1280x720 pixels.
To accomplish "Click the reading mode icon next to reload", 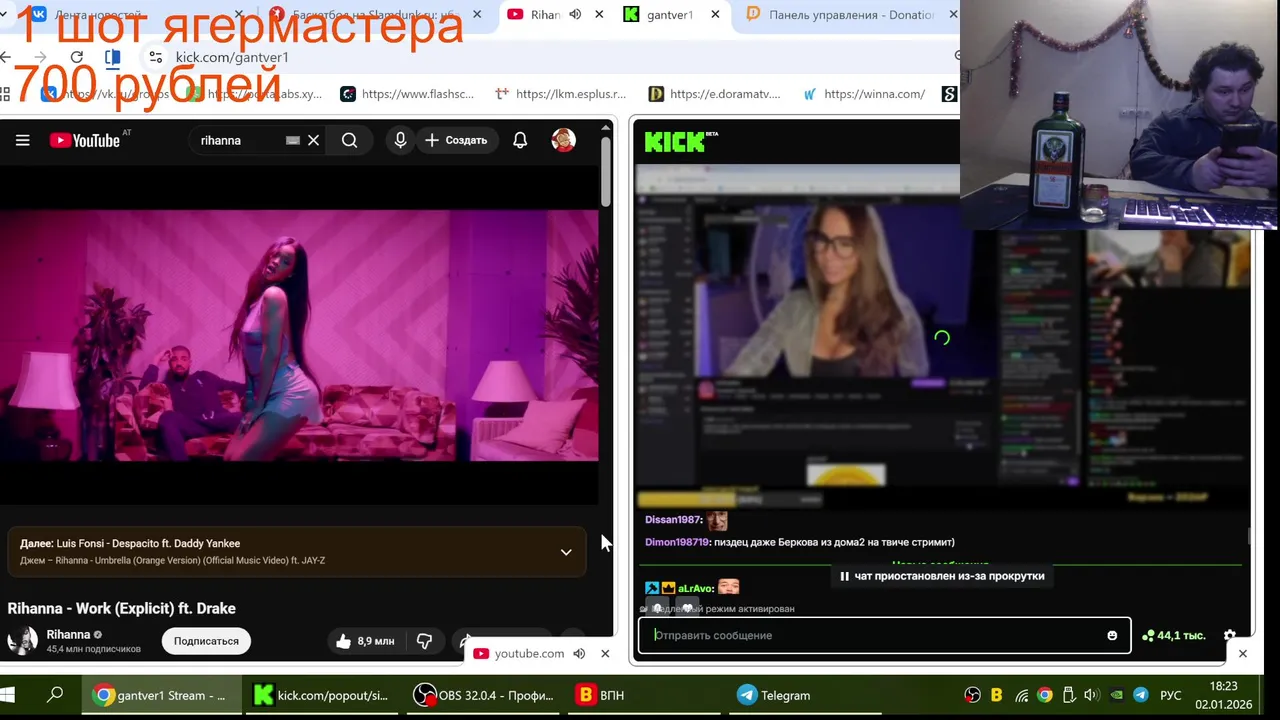I will pos(112,57).
